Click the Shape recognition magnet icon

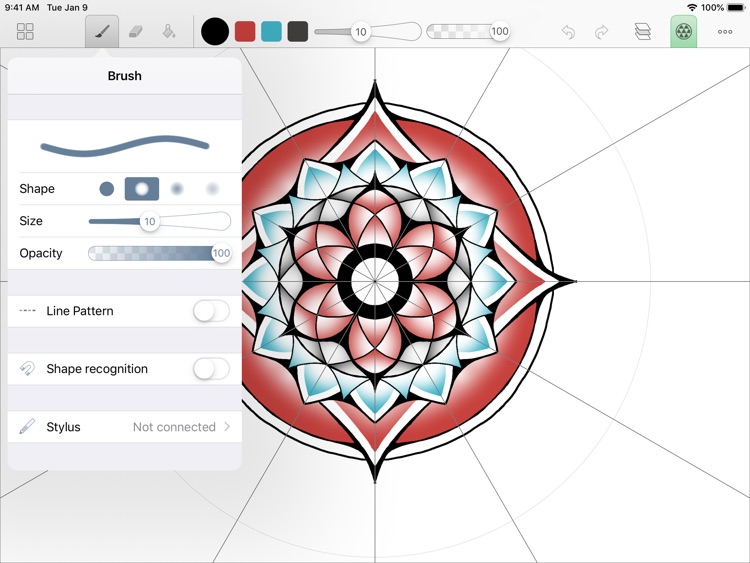click(27, 369)
